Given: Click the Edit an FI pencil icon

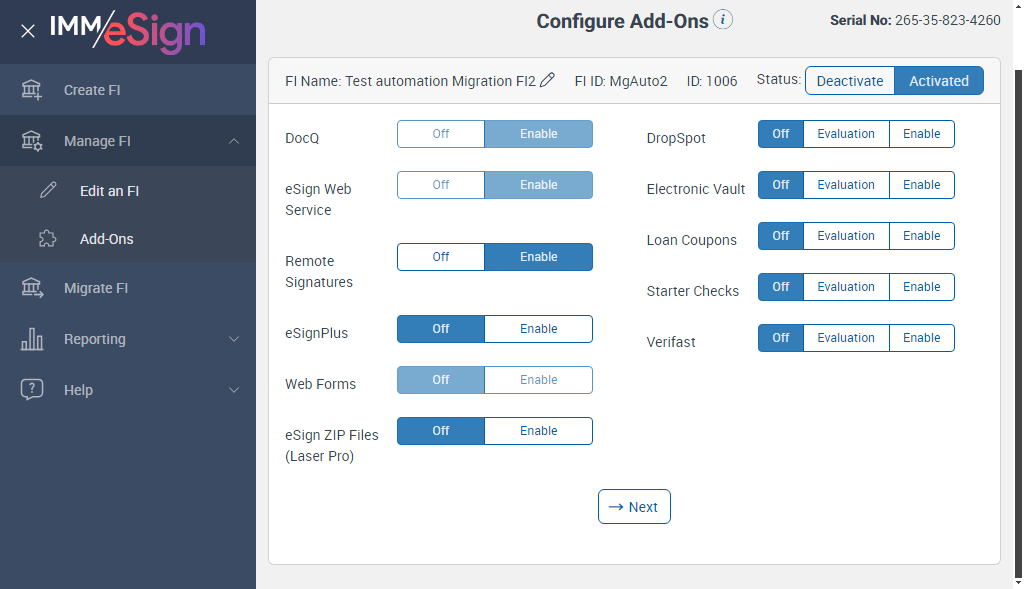Looking at the screenshot, I should [x=48, y=190].
